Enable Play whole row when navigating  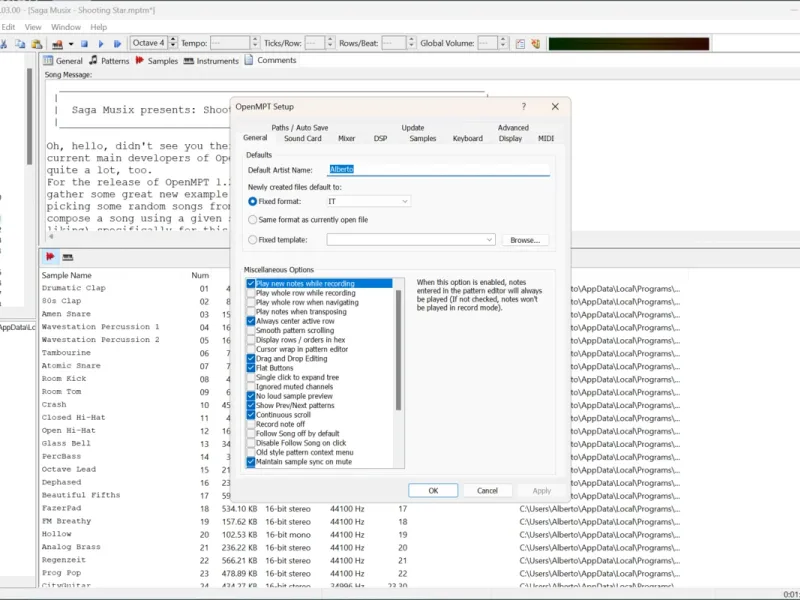[251, 302]
